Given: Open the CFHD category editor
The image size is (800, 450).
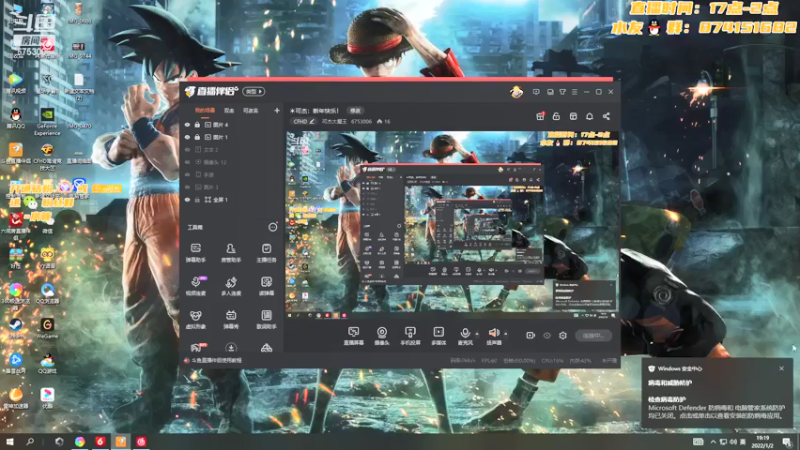Looking at the screenshot, I should [304, 121].
